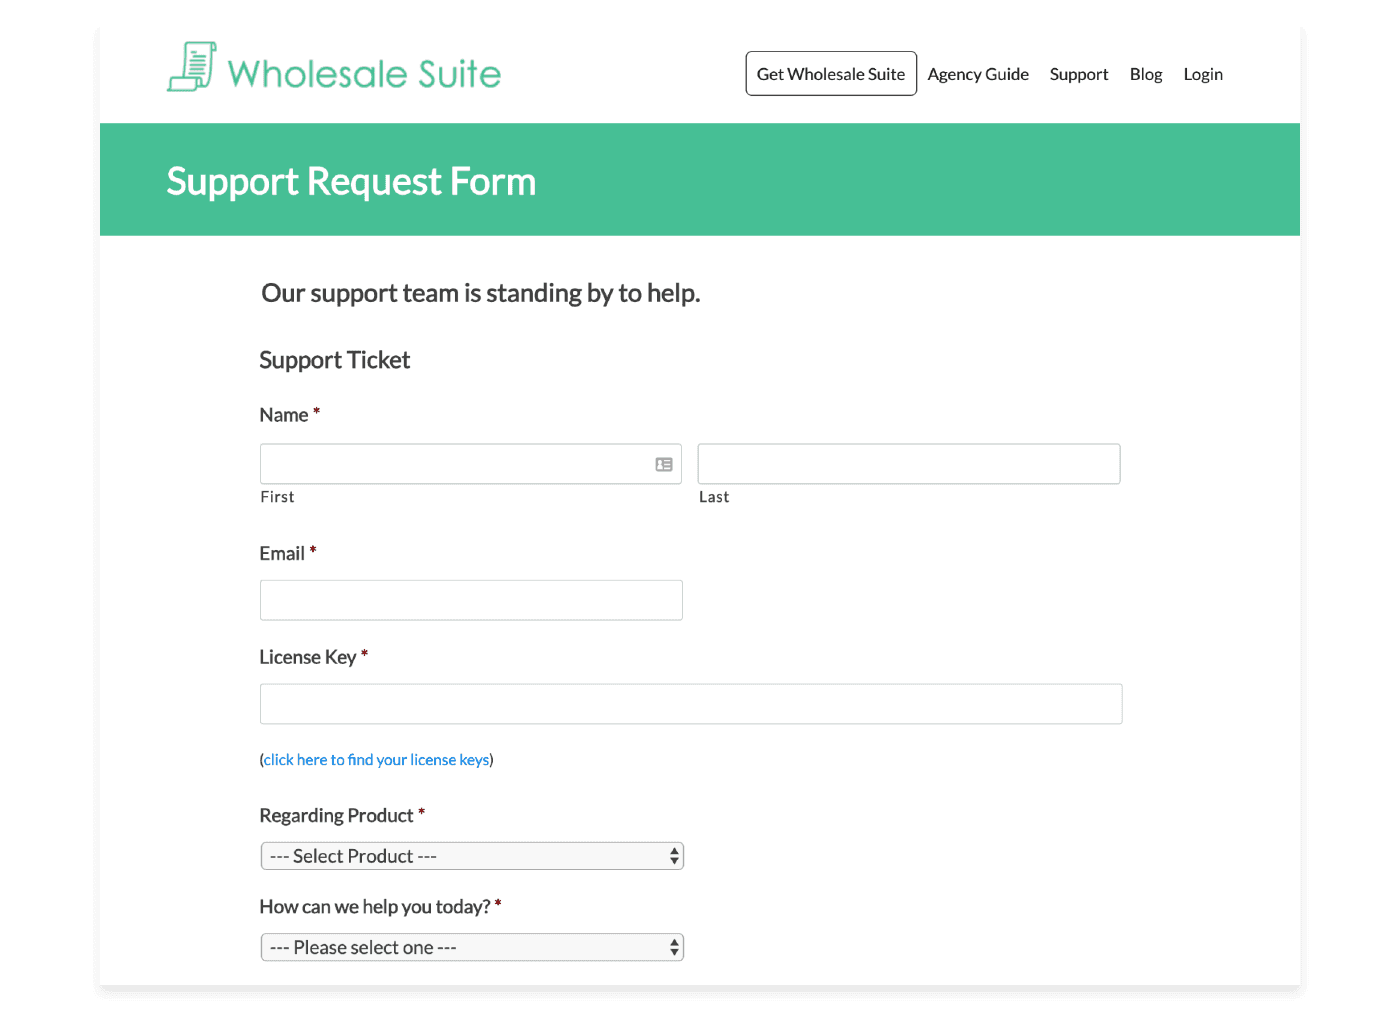Click the stepper arrows on Please select one dropdown

[x=674, y=947]
